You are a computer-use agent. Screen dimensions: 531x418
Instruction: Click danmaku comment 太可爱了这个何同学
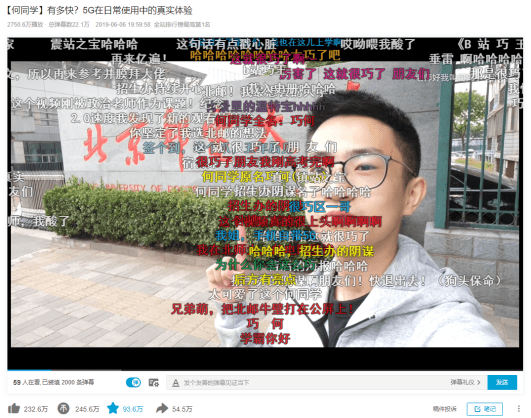[265, 294]
